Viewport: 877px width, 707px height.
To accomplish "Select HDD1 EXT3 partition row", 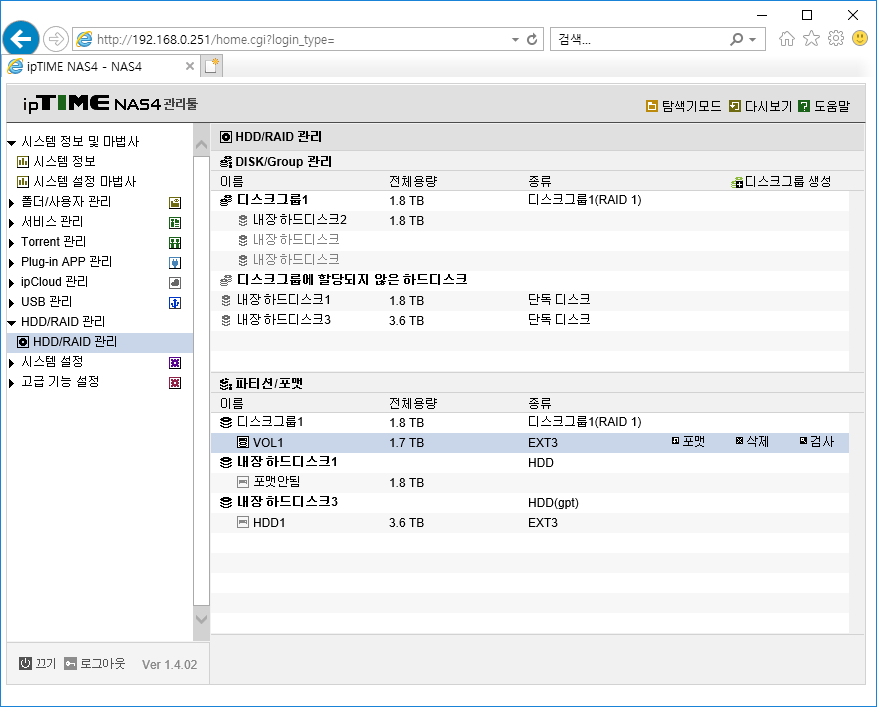I will pyautogui.click(x=530, y=522).
